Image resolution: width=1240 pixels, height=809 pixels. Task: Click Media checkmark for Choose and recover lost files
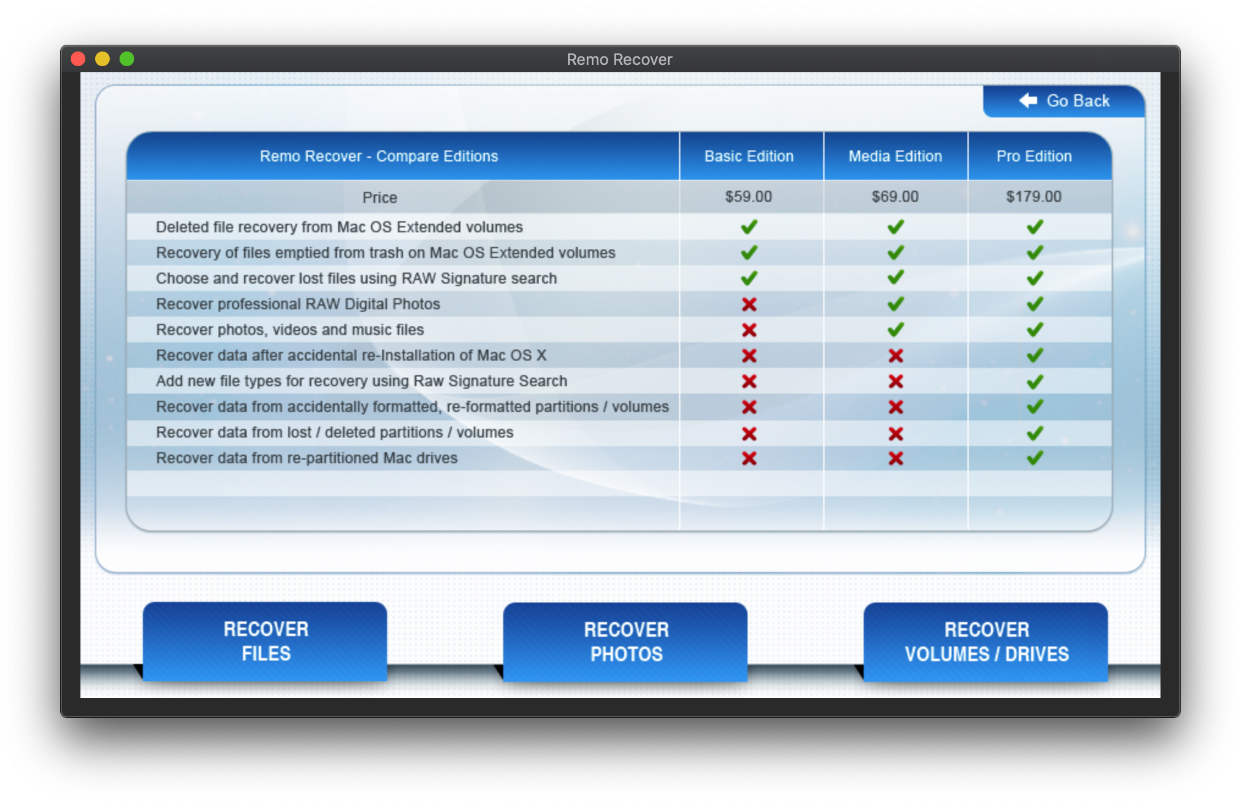tap(895, 278)
